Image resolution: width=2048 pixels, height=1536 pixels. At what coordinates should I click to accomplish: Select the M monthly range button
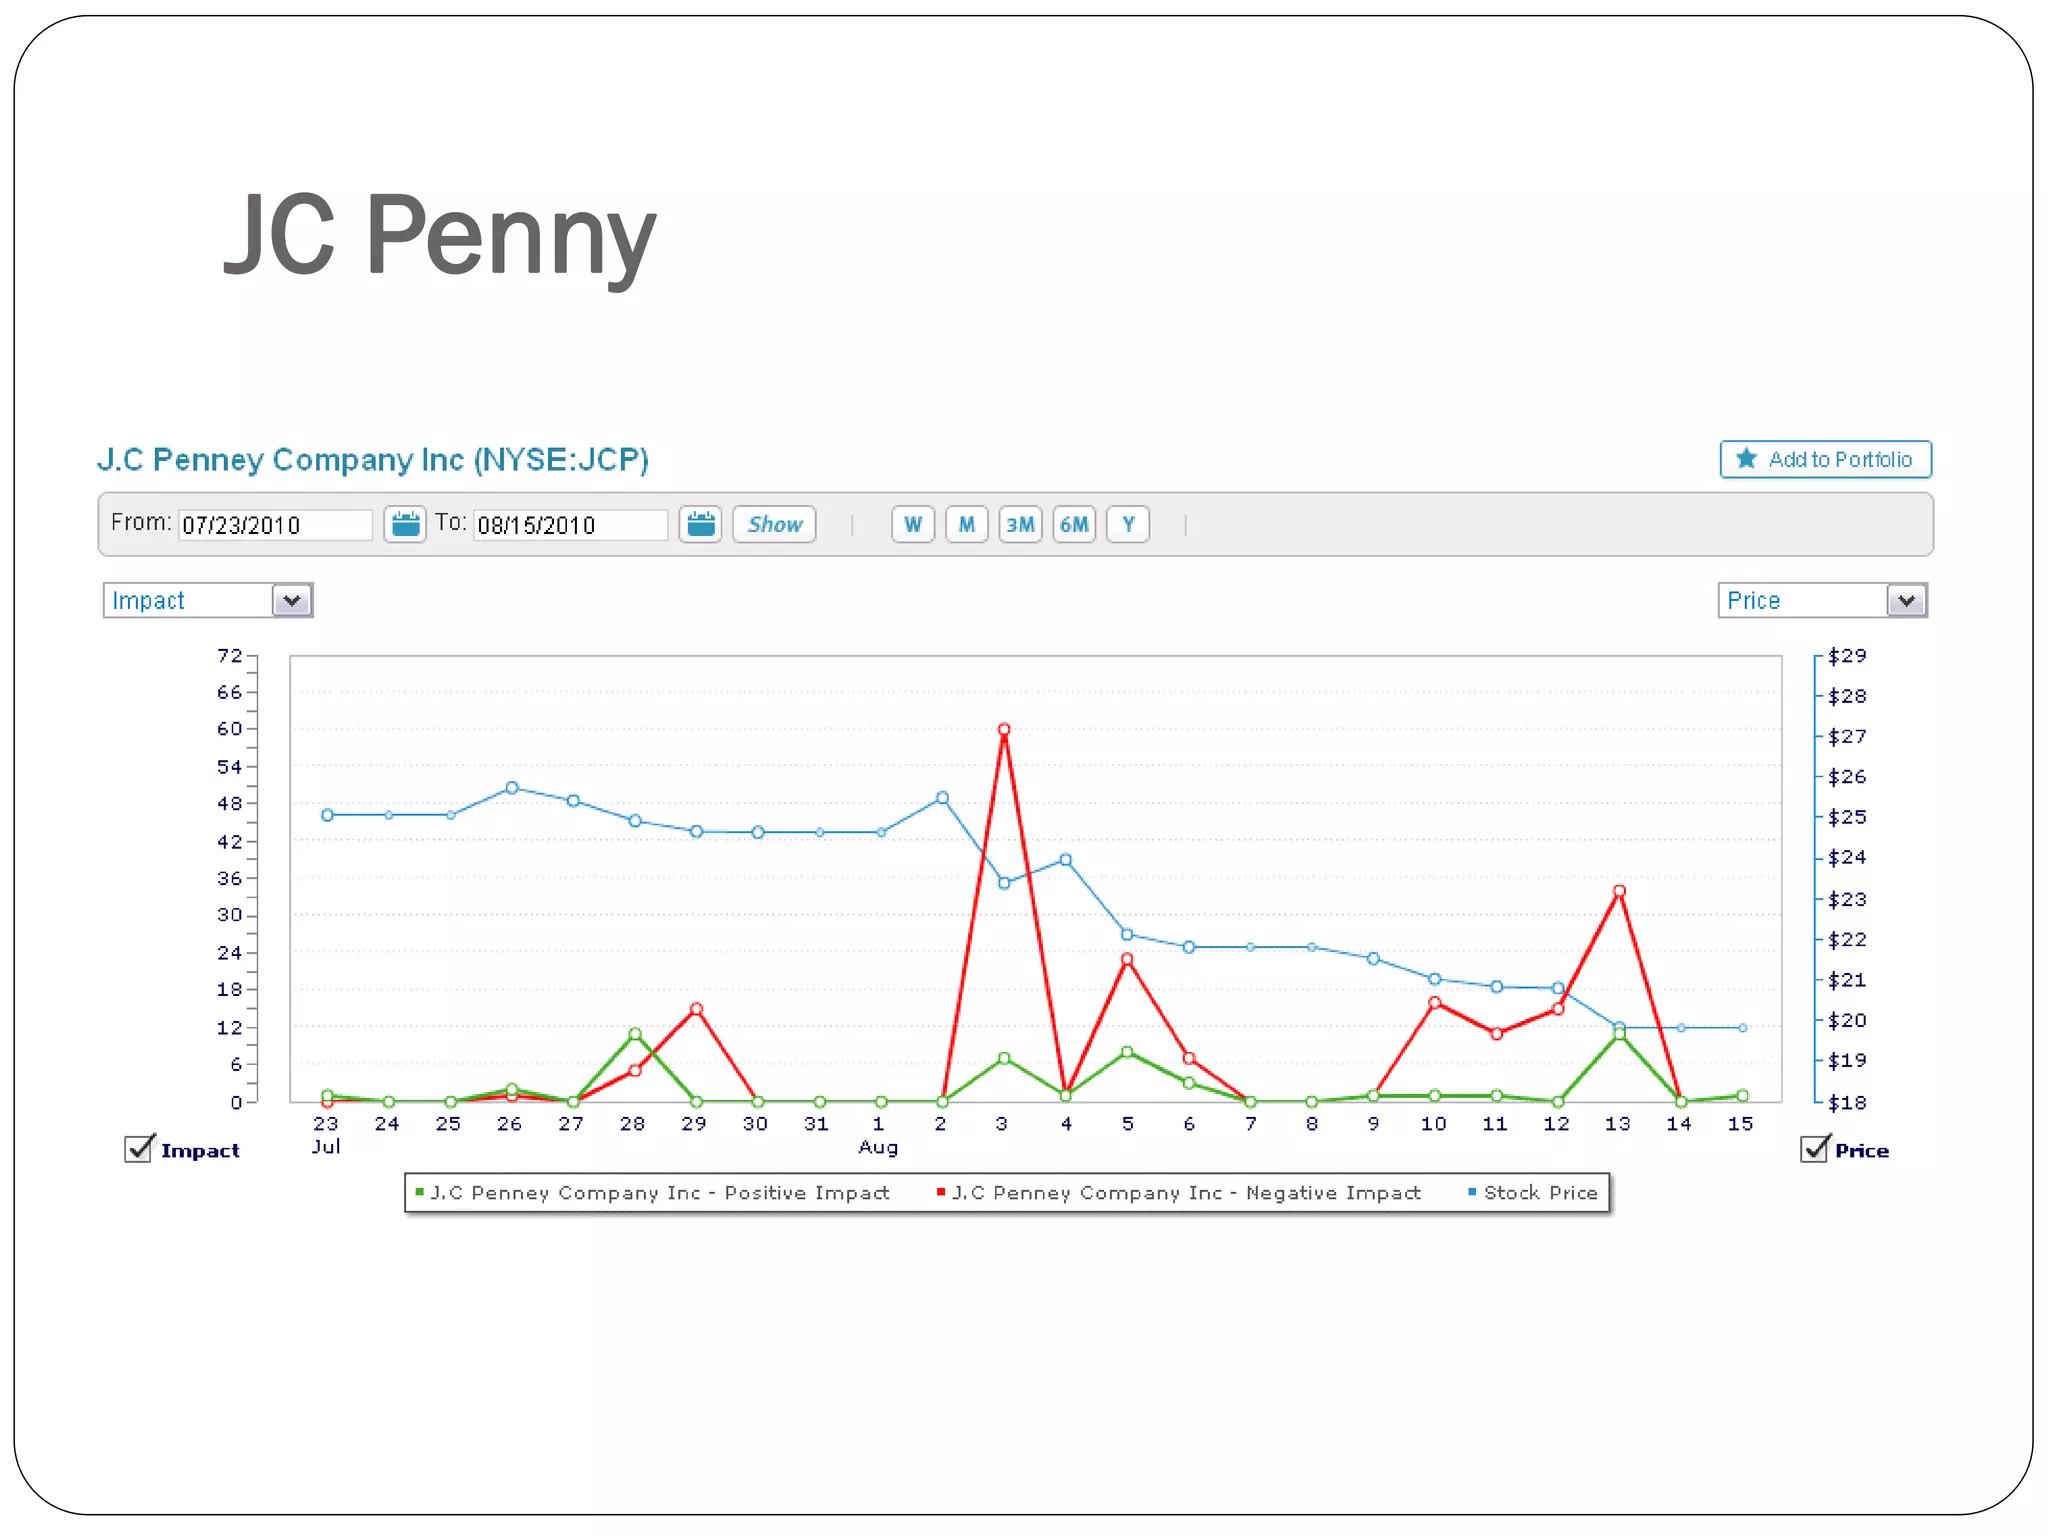[x=967, y=524]
